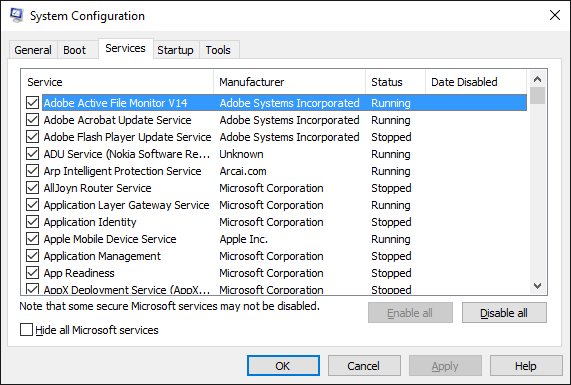Sort by the Date Disabled column header

point(476,82)
